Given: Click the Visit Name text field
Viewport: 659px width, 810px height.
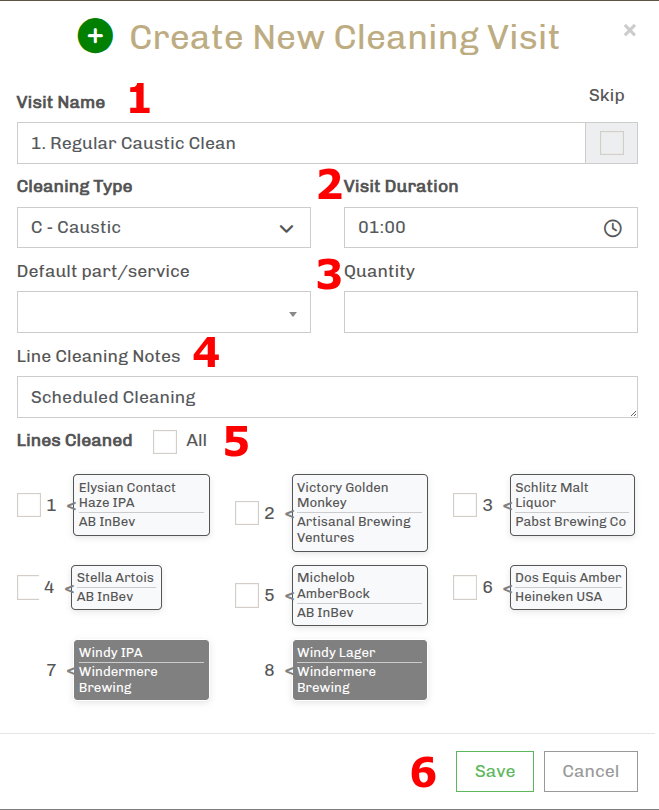Looking at the screenshot, I should point(300,143).
